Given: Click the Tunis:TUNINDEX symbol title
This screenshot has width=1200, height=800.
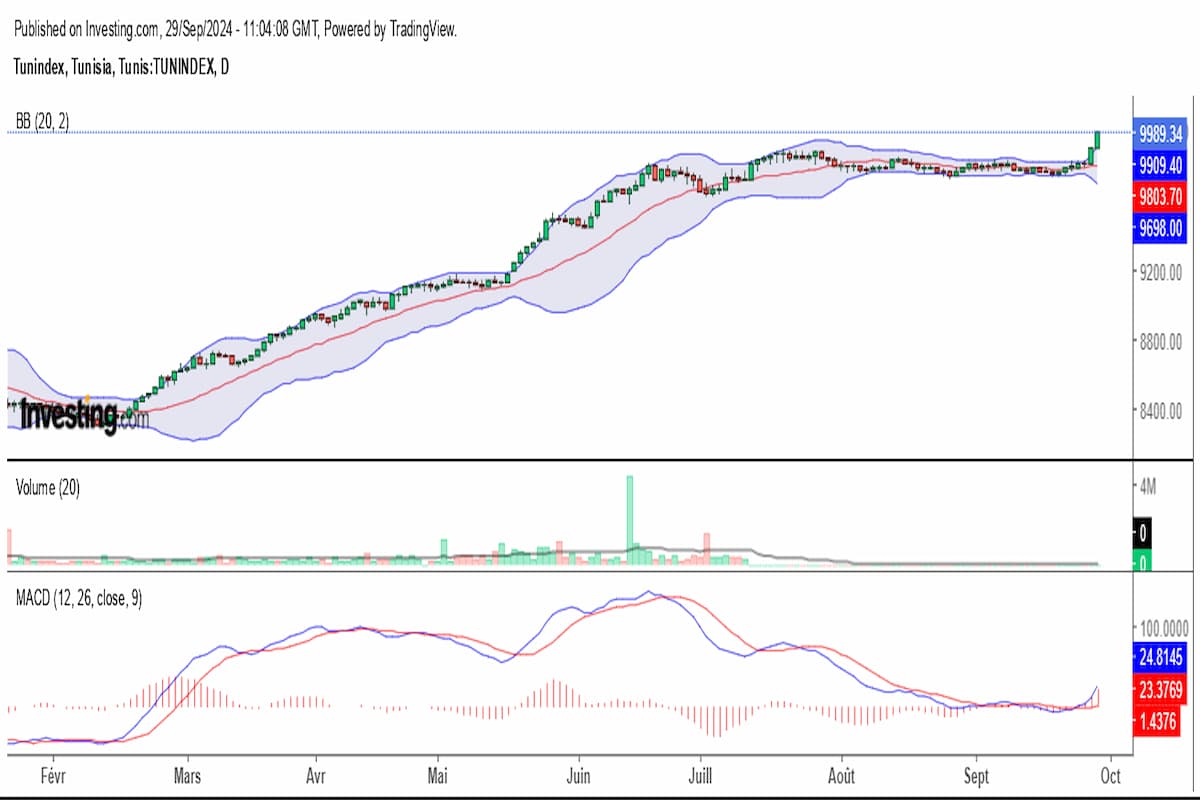Looking at the screenshot, I should (121, 68).
